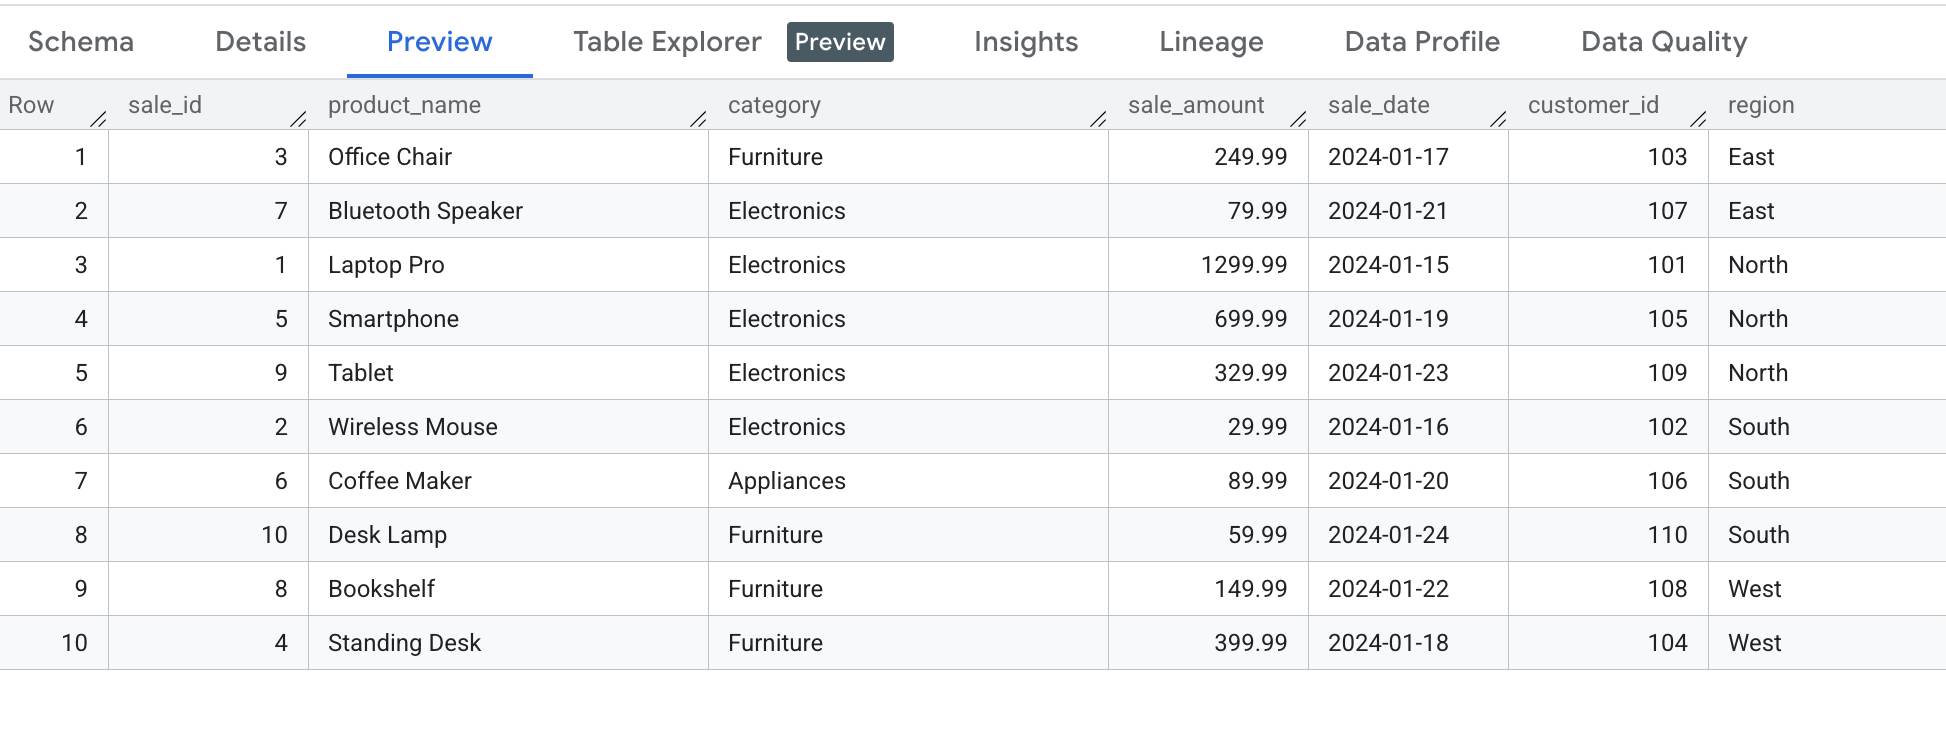Click the North region in Tablet row
Viewport: 1946px width, 744px height.
[x=1758, y=373]
